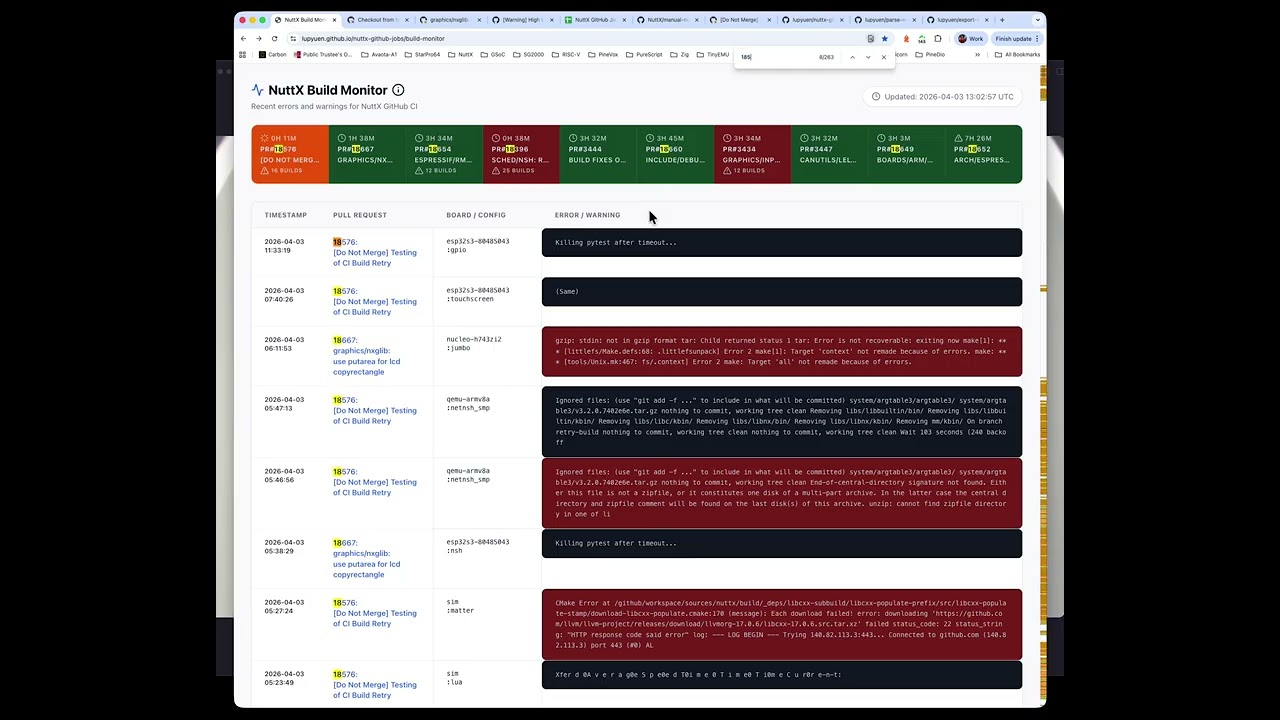Select the PR#18652 ARCH/ESPRES card
The image size is (1280, 720).
[x=983, y=154]
